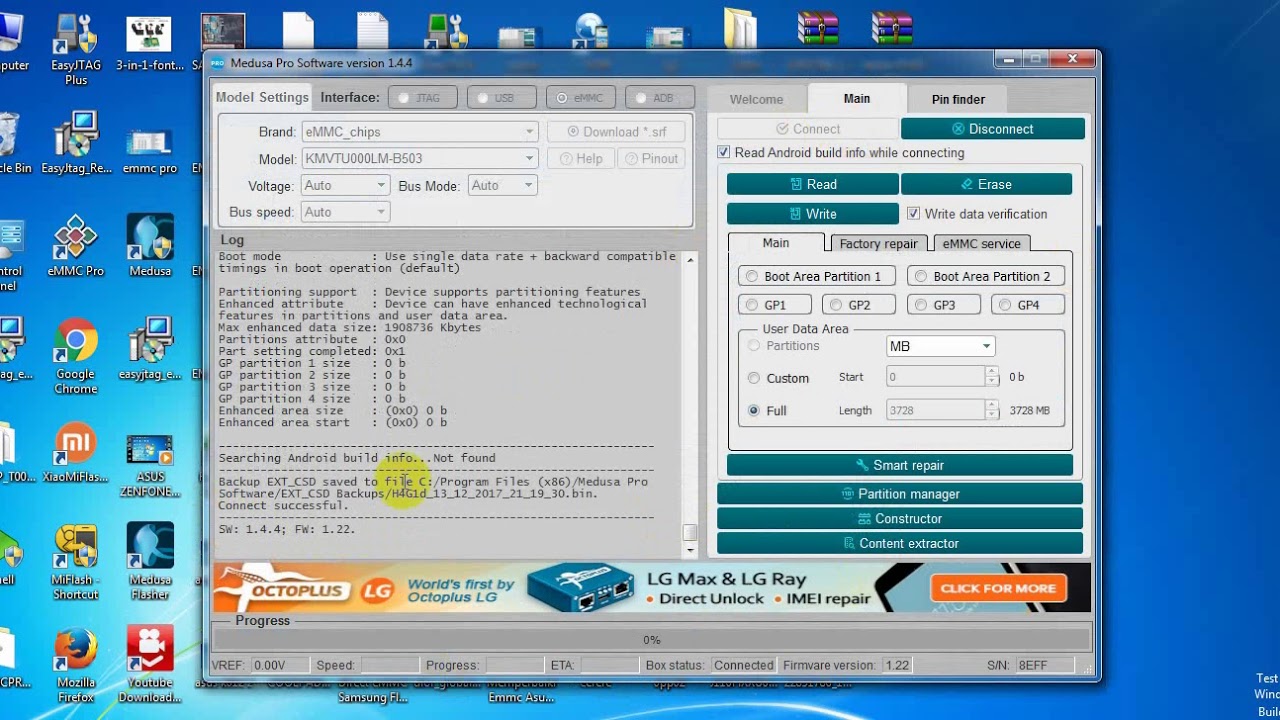Open Mozilla Firefox desktop icon
The width and height of the screenshot is (1280, 720).
coord(76,666)
